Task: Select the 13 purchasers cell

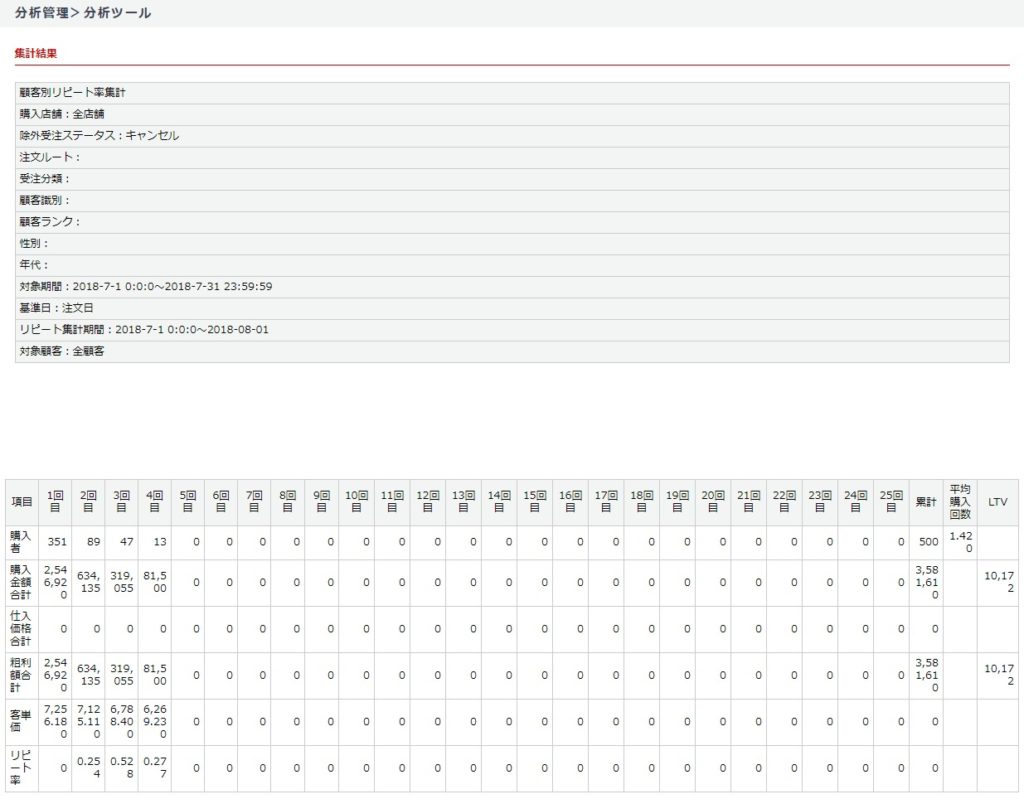Action: pyautogui.click(x=155, y=542)
